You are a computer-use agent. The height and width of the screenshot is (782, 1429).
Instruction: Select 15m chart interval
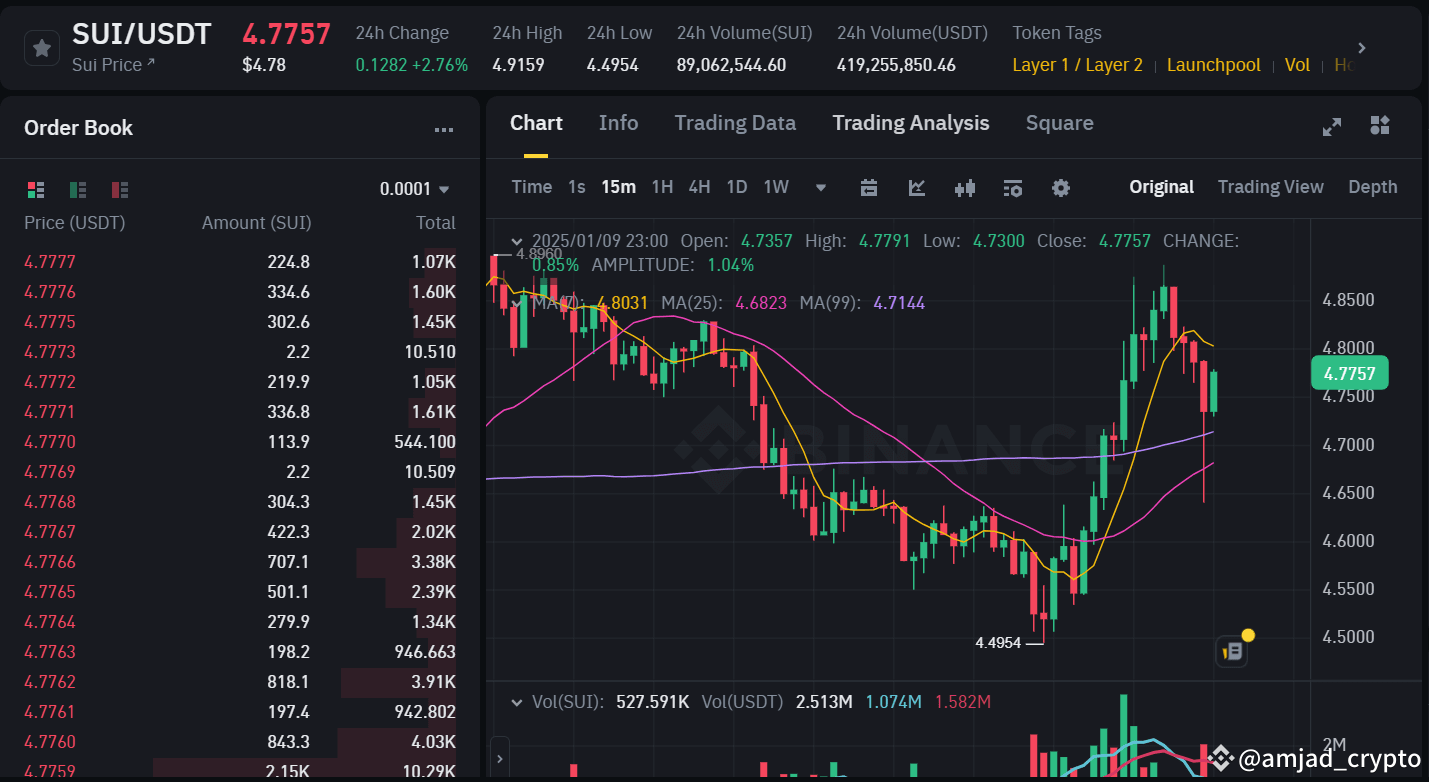[x=618, y=187]
